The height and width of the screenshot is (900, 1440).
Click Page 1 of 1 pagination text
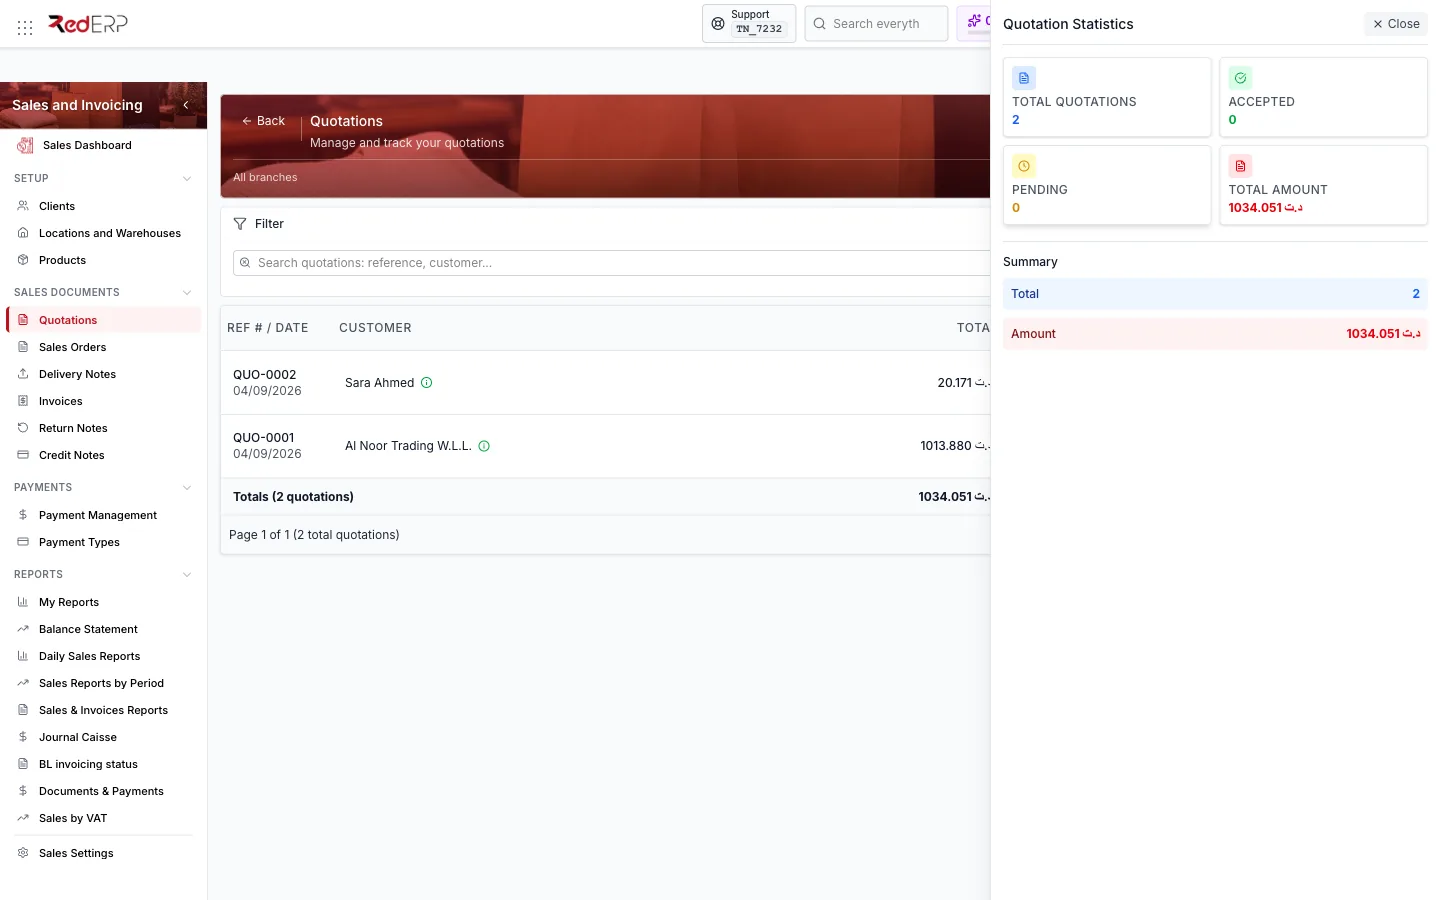tap(314, 535)
